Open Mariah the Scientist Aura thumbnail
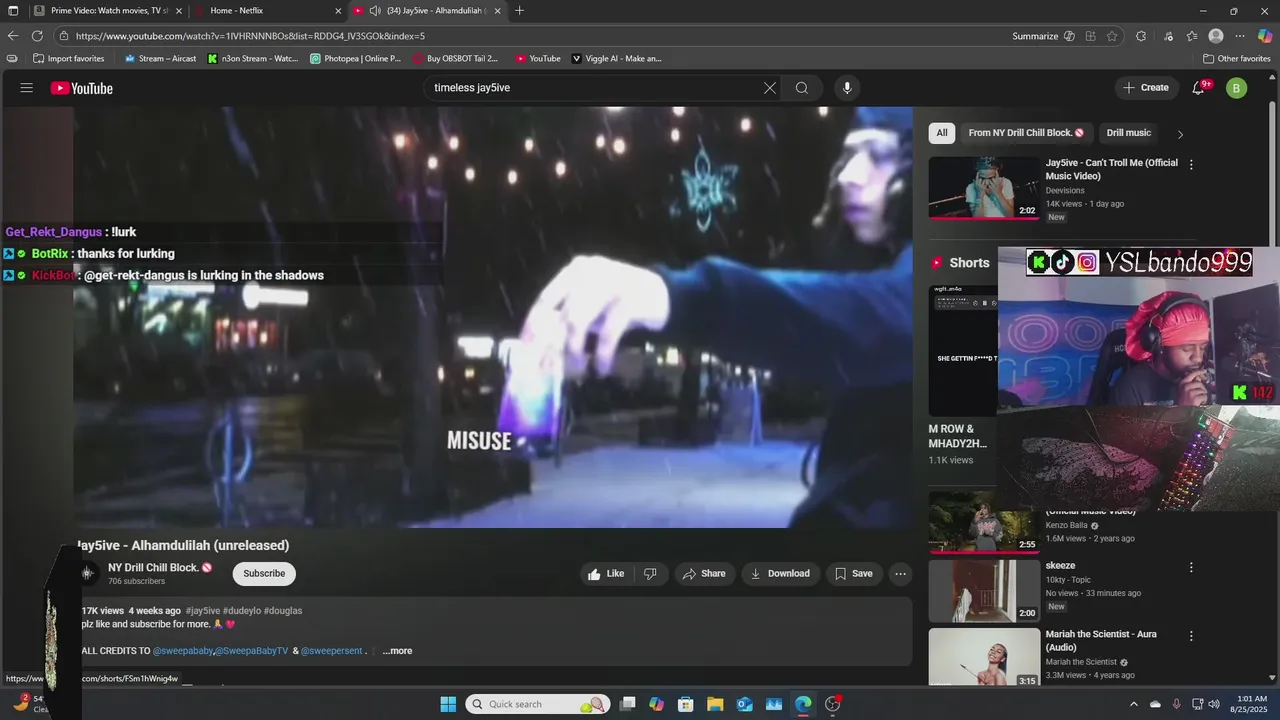 pyautogui.click(x=984, y=657)
